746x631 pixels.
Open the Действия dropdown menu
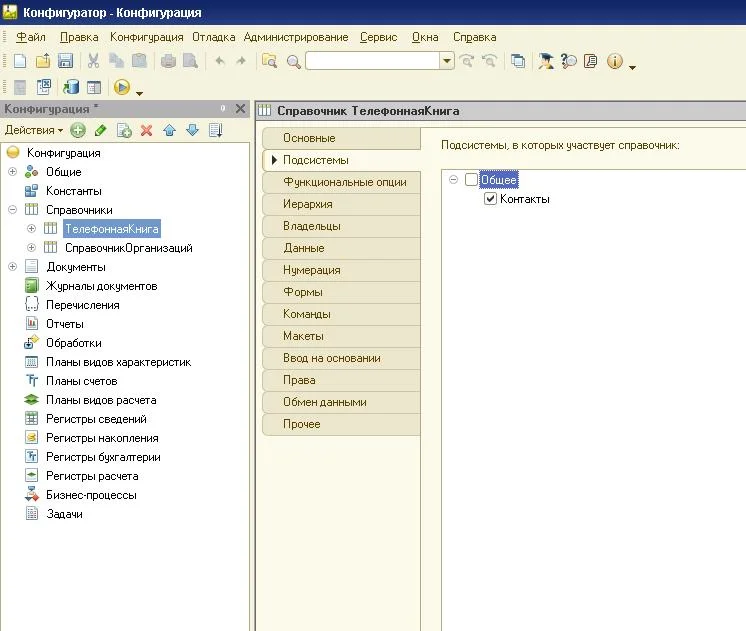pos(33,131)
